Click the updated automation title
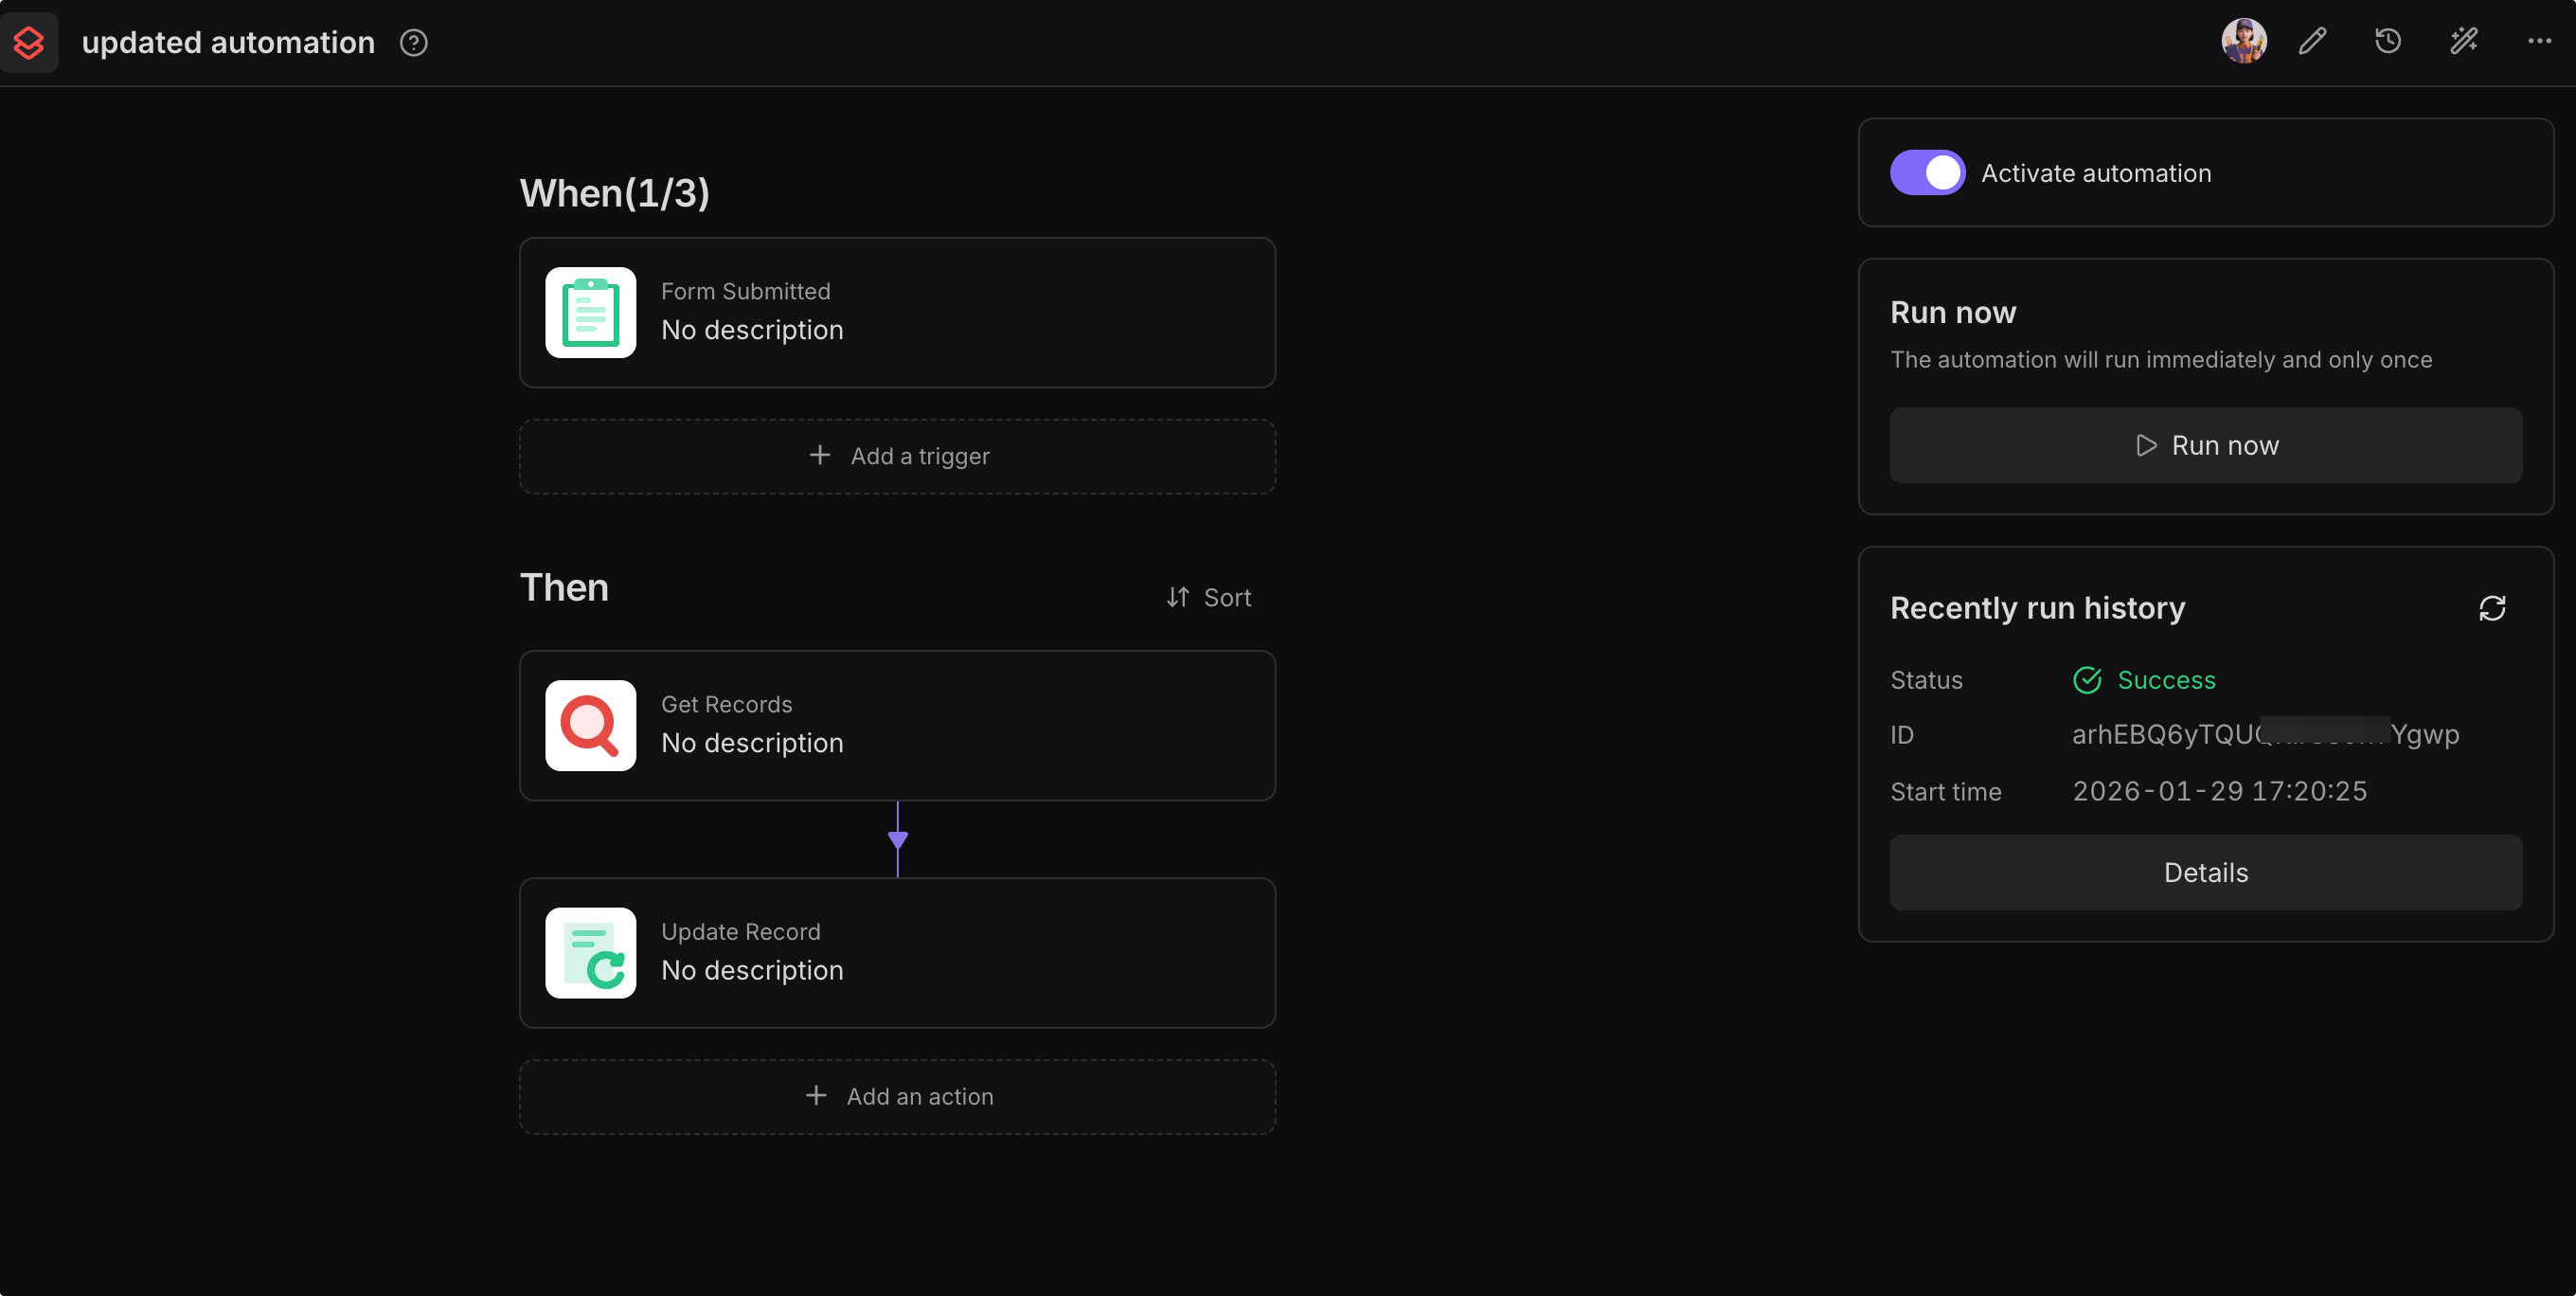Screen dimensions: 2576x1296 point(228,42)
